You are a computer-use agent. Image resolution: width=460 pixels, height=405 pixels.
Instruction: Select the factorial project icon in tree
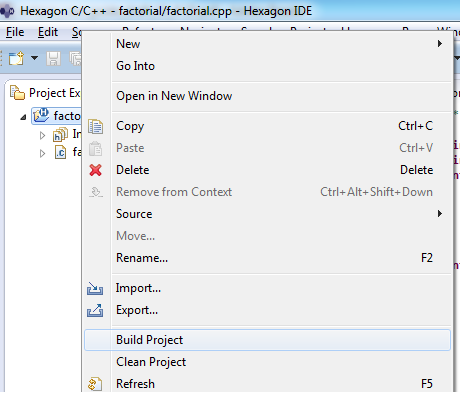[41, 116]
